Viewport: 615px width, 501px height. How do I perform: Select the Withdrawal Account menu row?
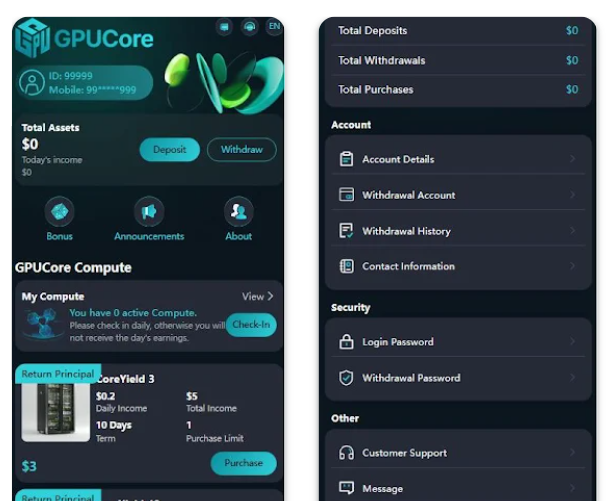458,195
